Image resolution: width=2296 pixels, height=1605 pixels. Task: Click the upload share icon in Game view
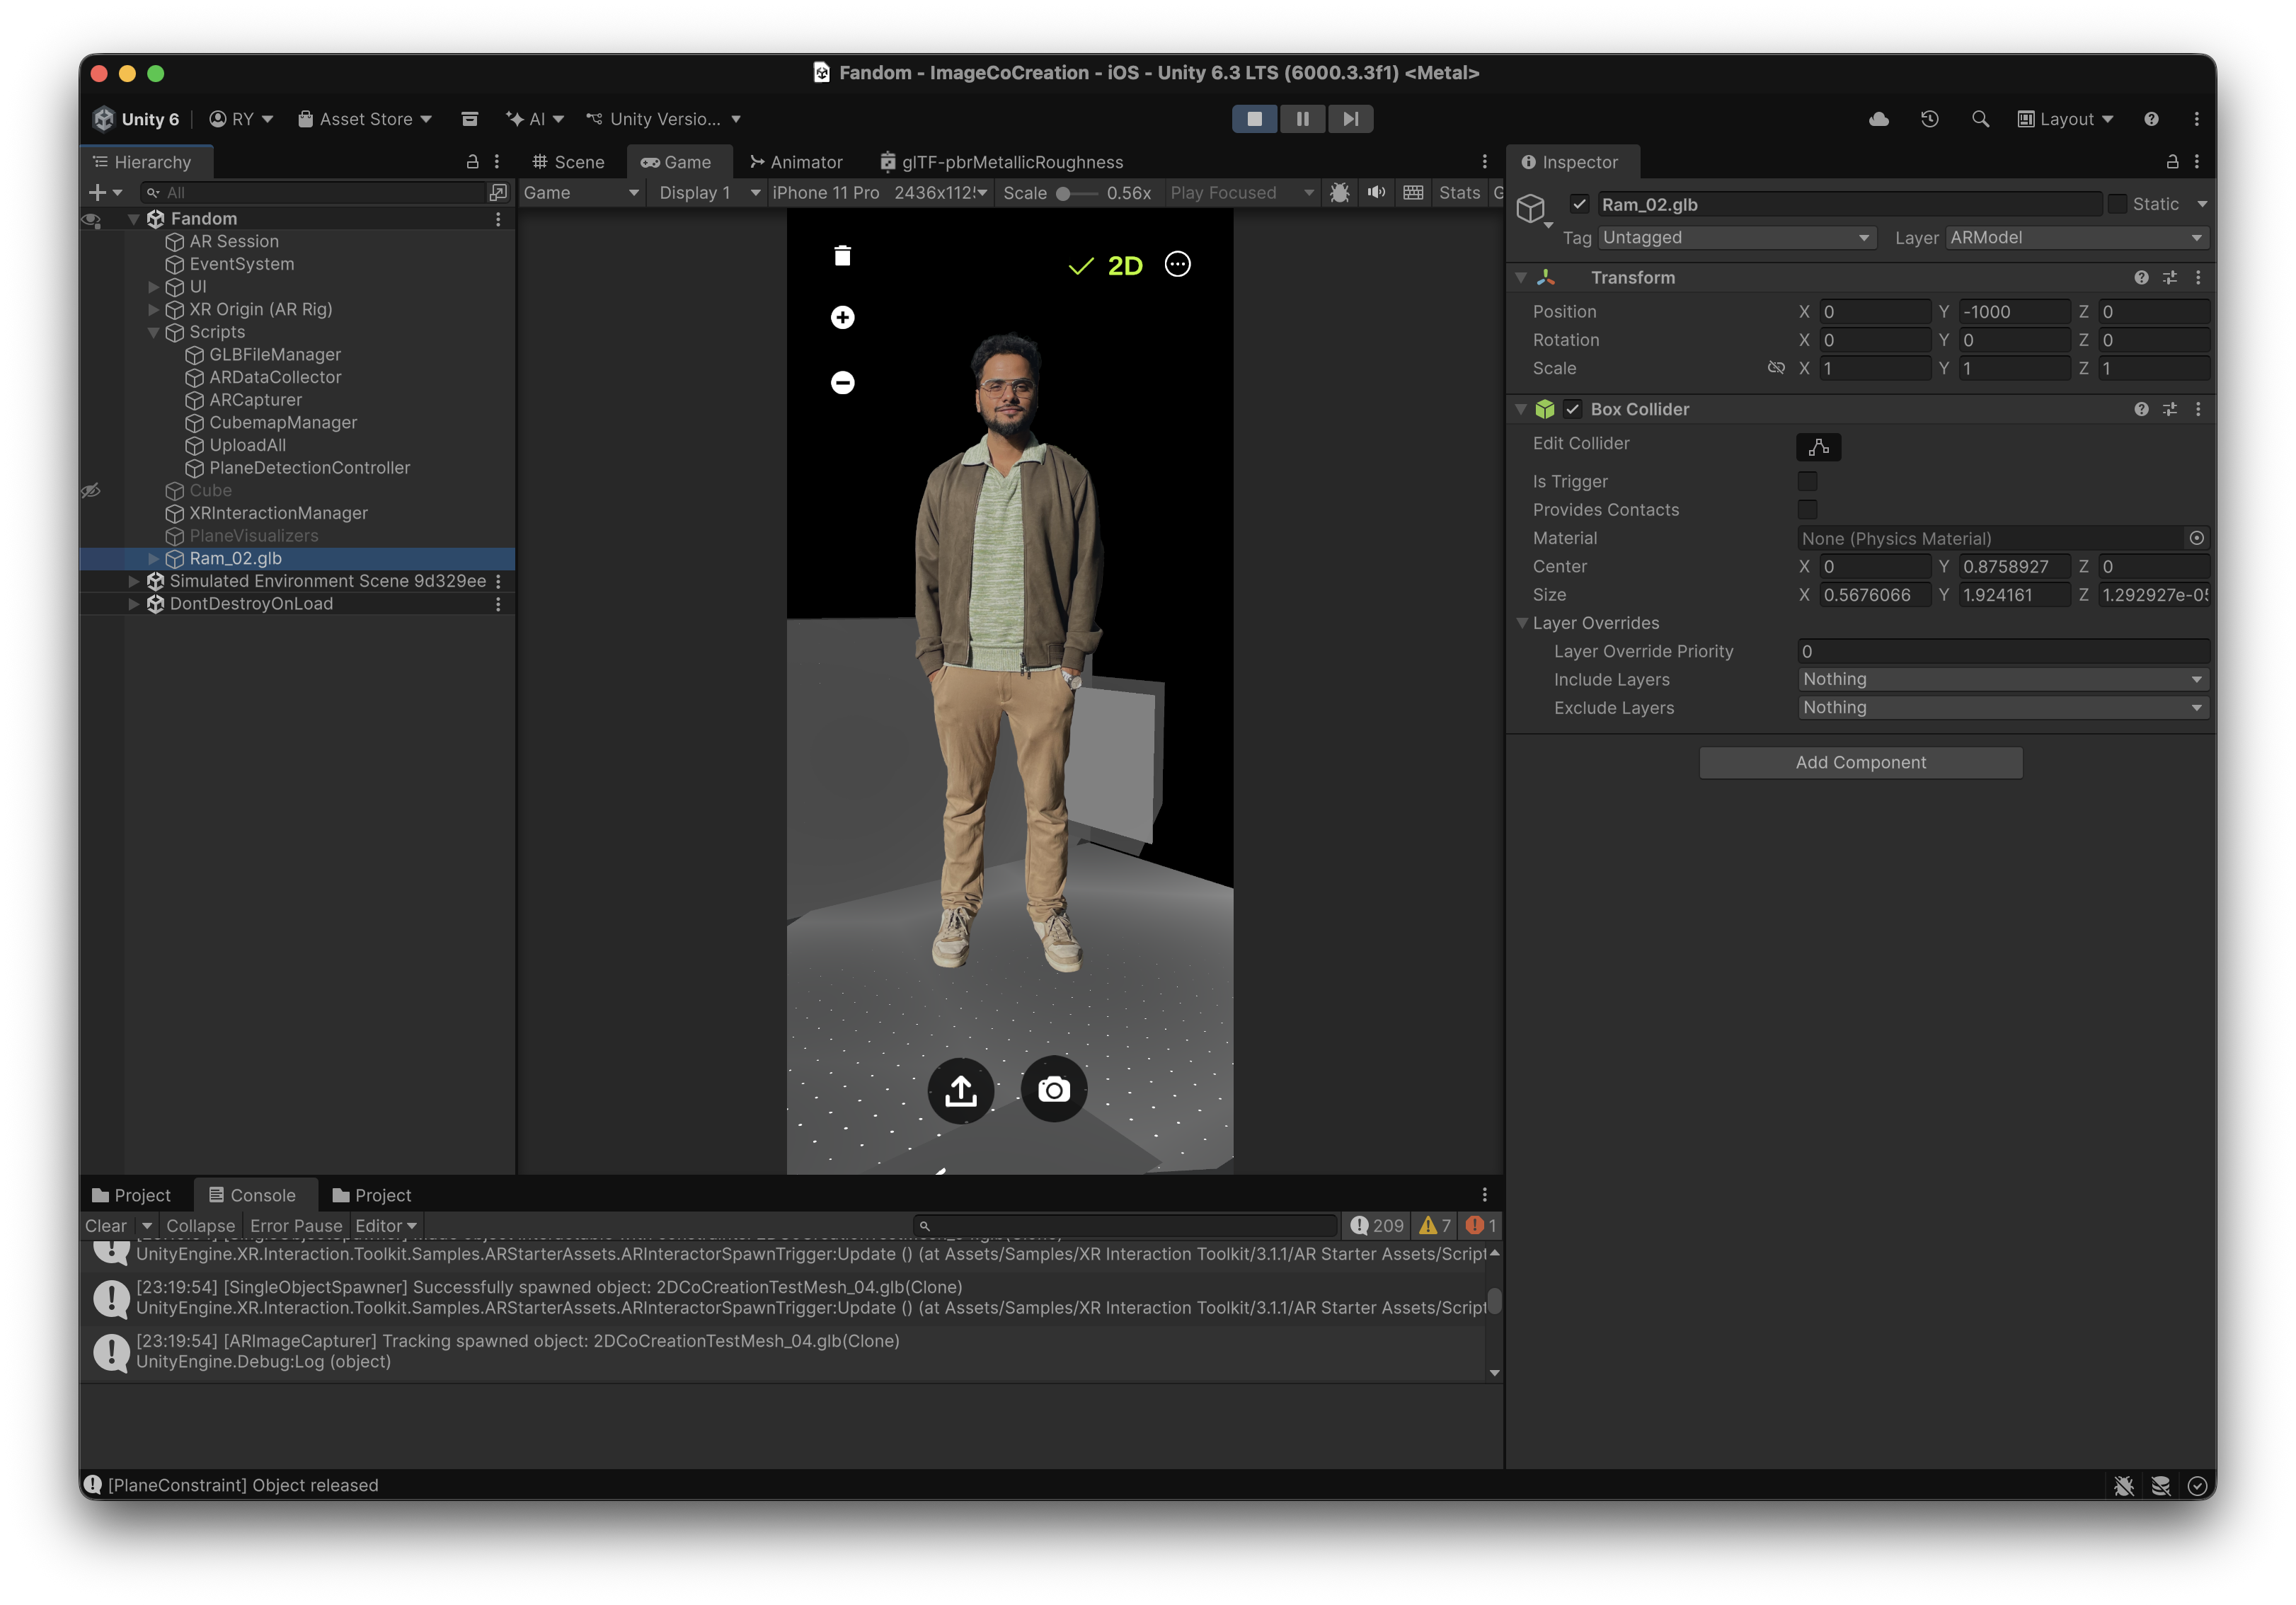point(960,1090)
